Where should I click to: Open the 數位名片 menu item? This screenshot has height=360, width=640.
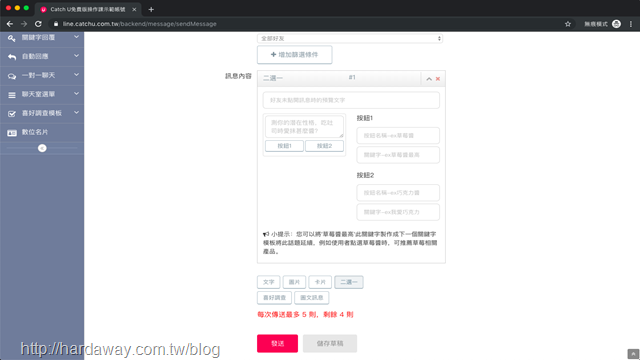(42, 132)
